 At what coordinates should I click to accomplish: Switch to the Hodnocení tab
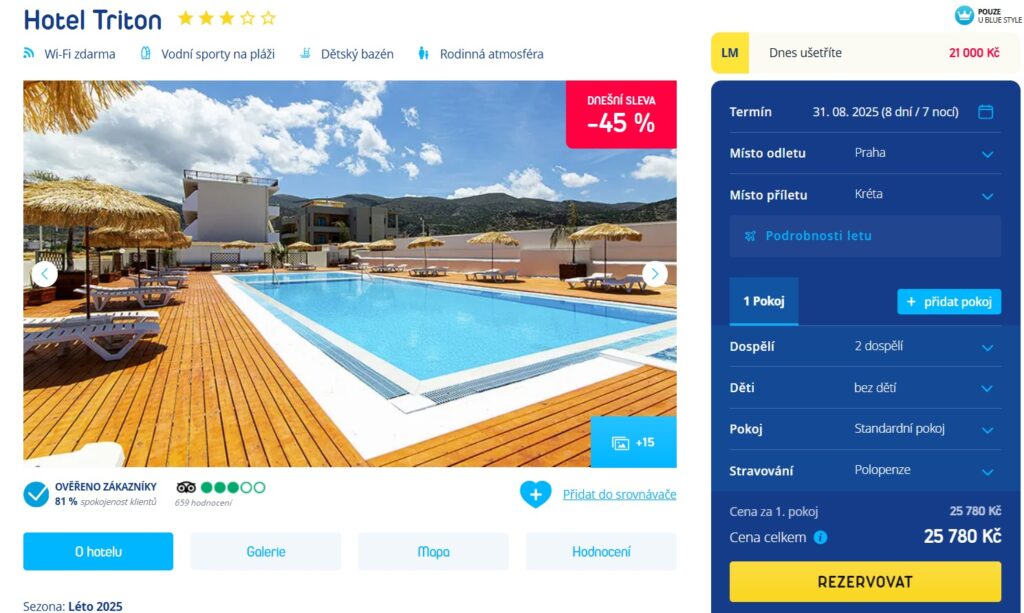(x=601, y=552)
